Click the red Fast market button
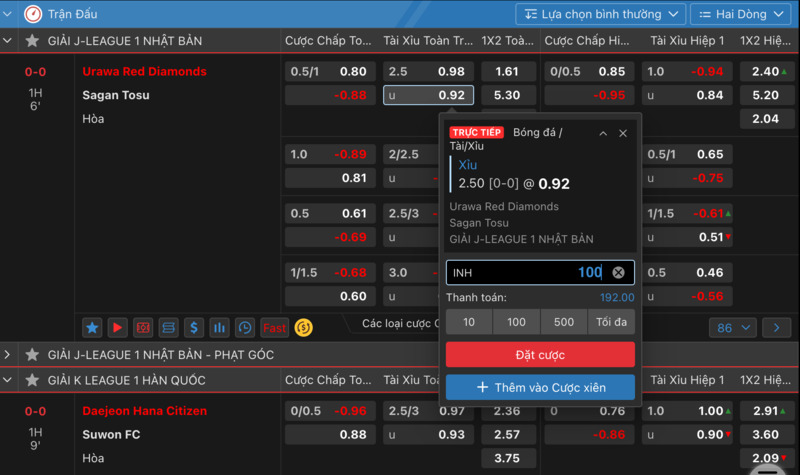 (x=274, y=328)
